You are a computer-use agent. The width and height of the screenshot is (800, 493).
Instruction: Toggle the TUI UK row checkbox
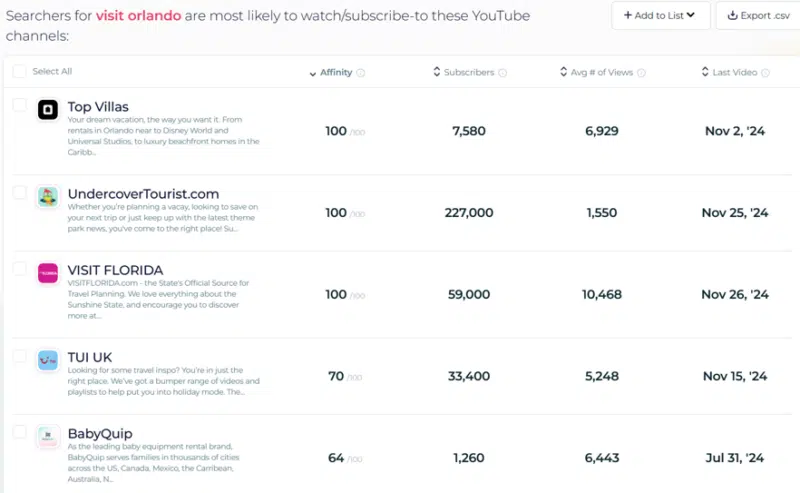coord(19,356)
